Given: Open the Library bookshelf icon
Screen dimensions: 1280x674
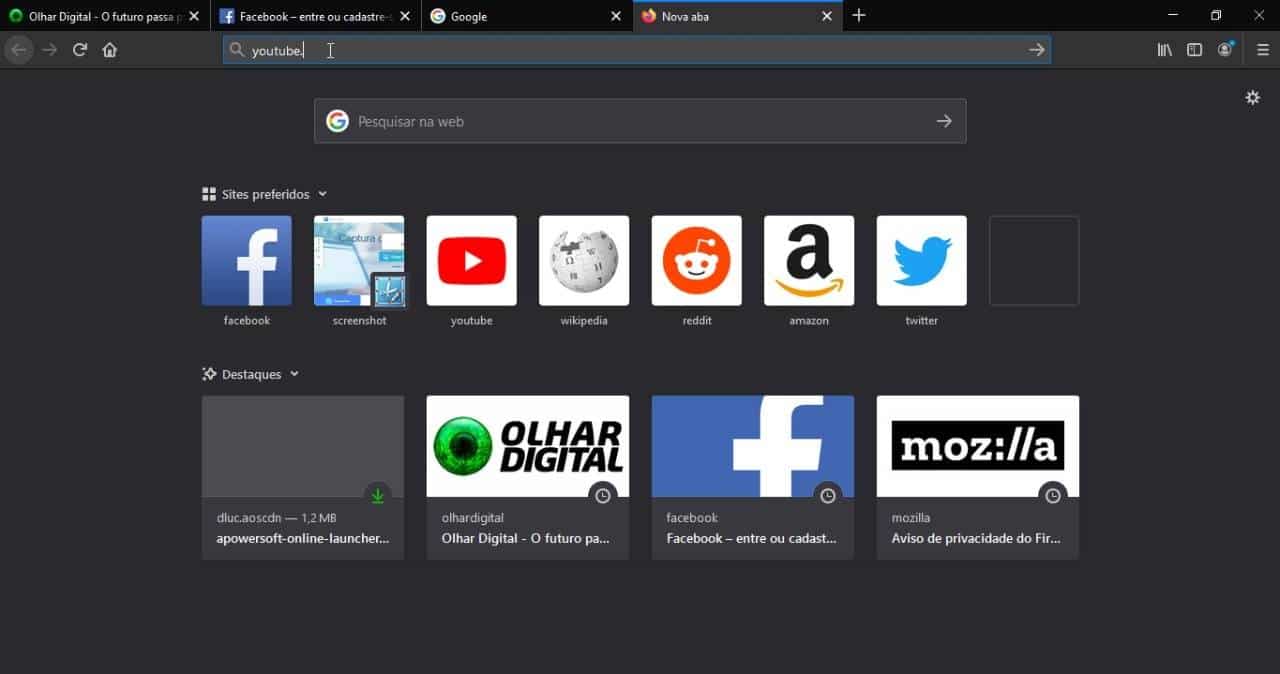Looking at the screenshot, I should [x=1165, y=50].
